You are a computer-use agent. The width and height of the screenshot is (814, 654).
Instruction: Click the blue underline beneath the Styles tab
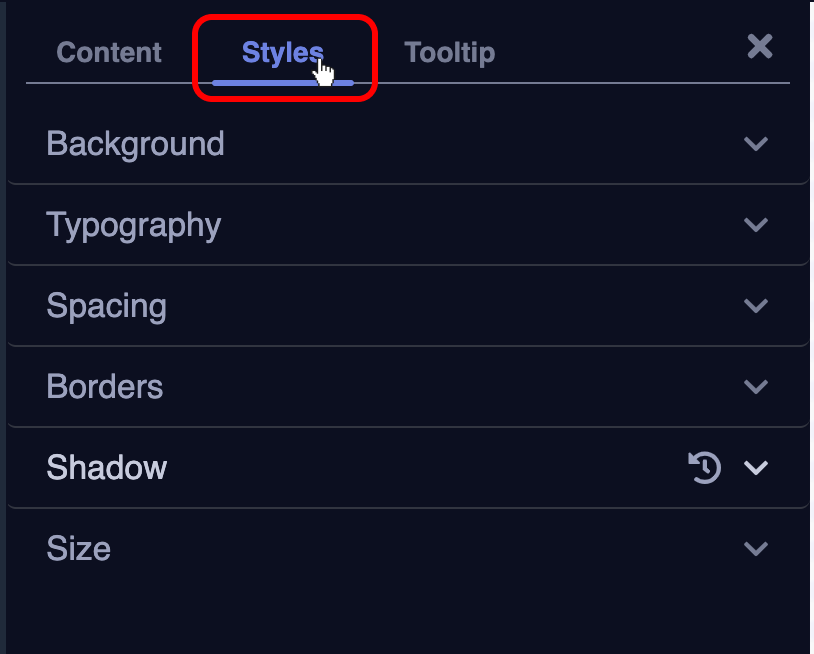tap(282, 82)
